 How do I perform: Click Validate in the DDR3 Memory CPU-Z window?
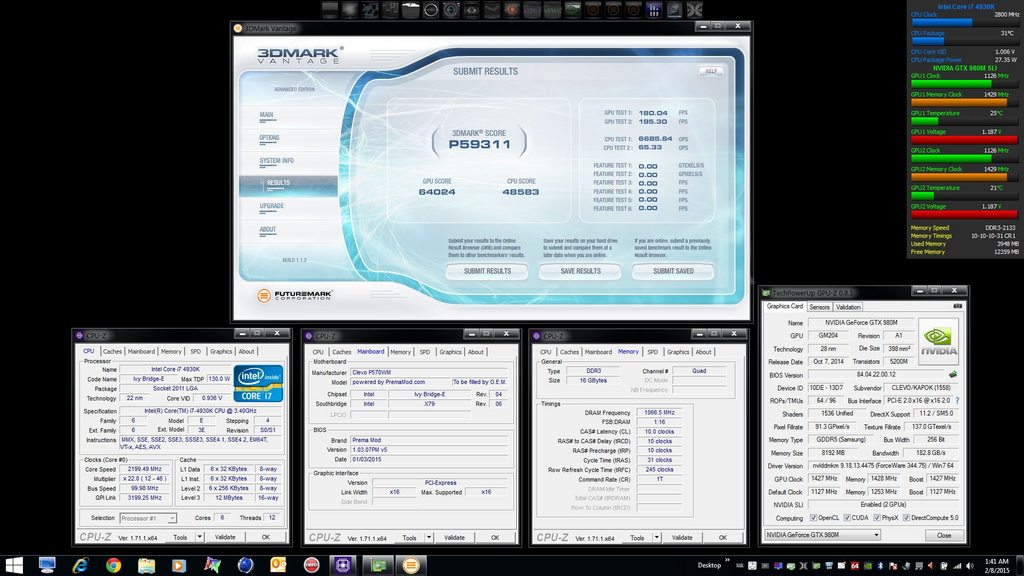[x=682, y=537]
